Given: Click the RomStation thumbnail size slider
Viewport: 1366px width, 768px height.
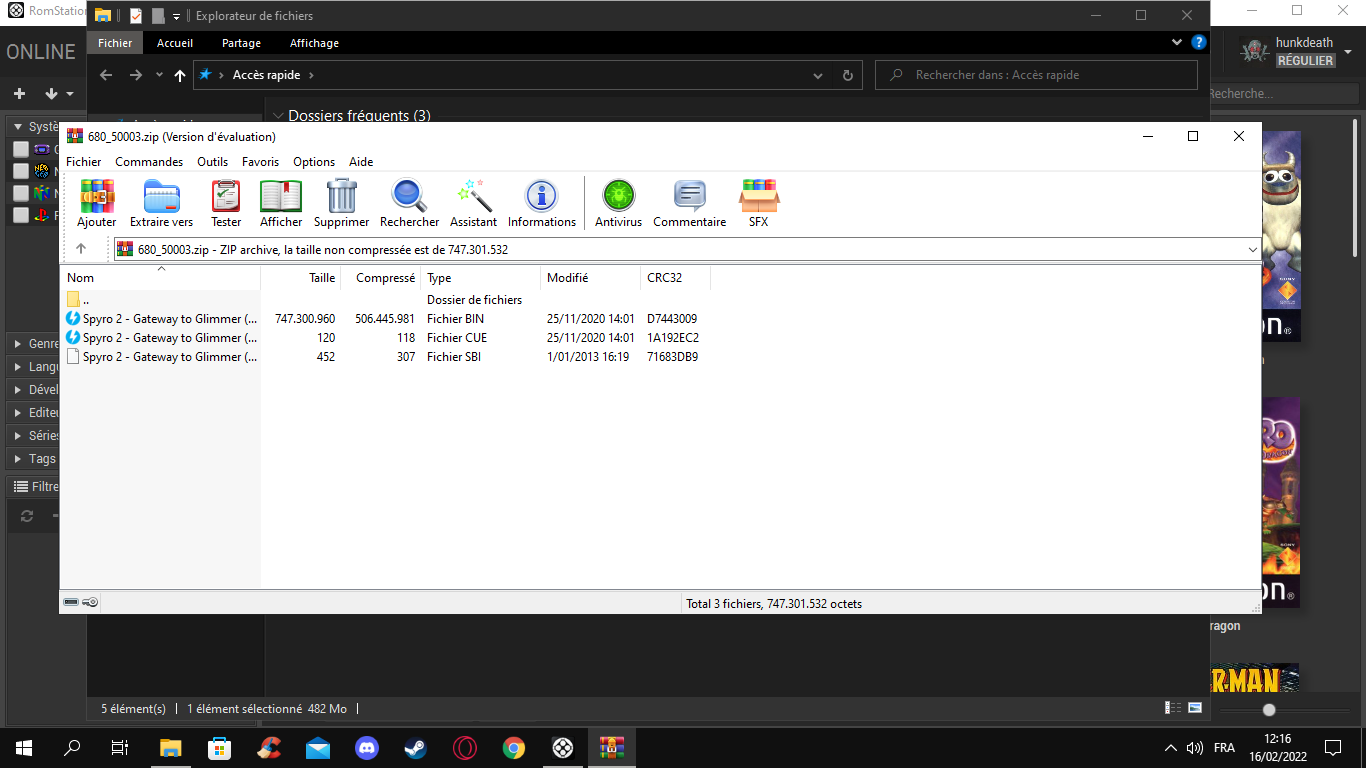Looking at the screenshot, I should 1269,710.
